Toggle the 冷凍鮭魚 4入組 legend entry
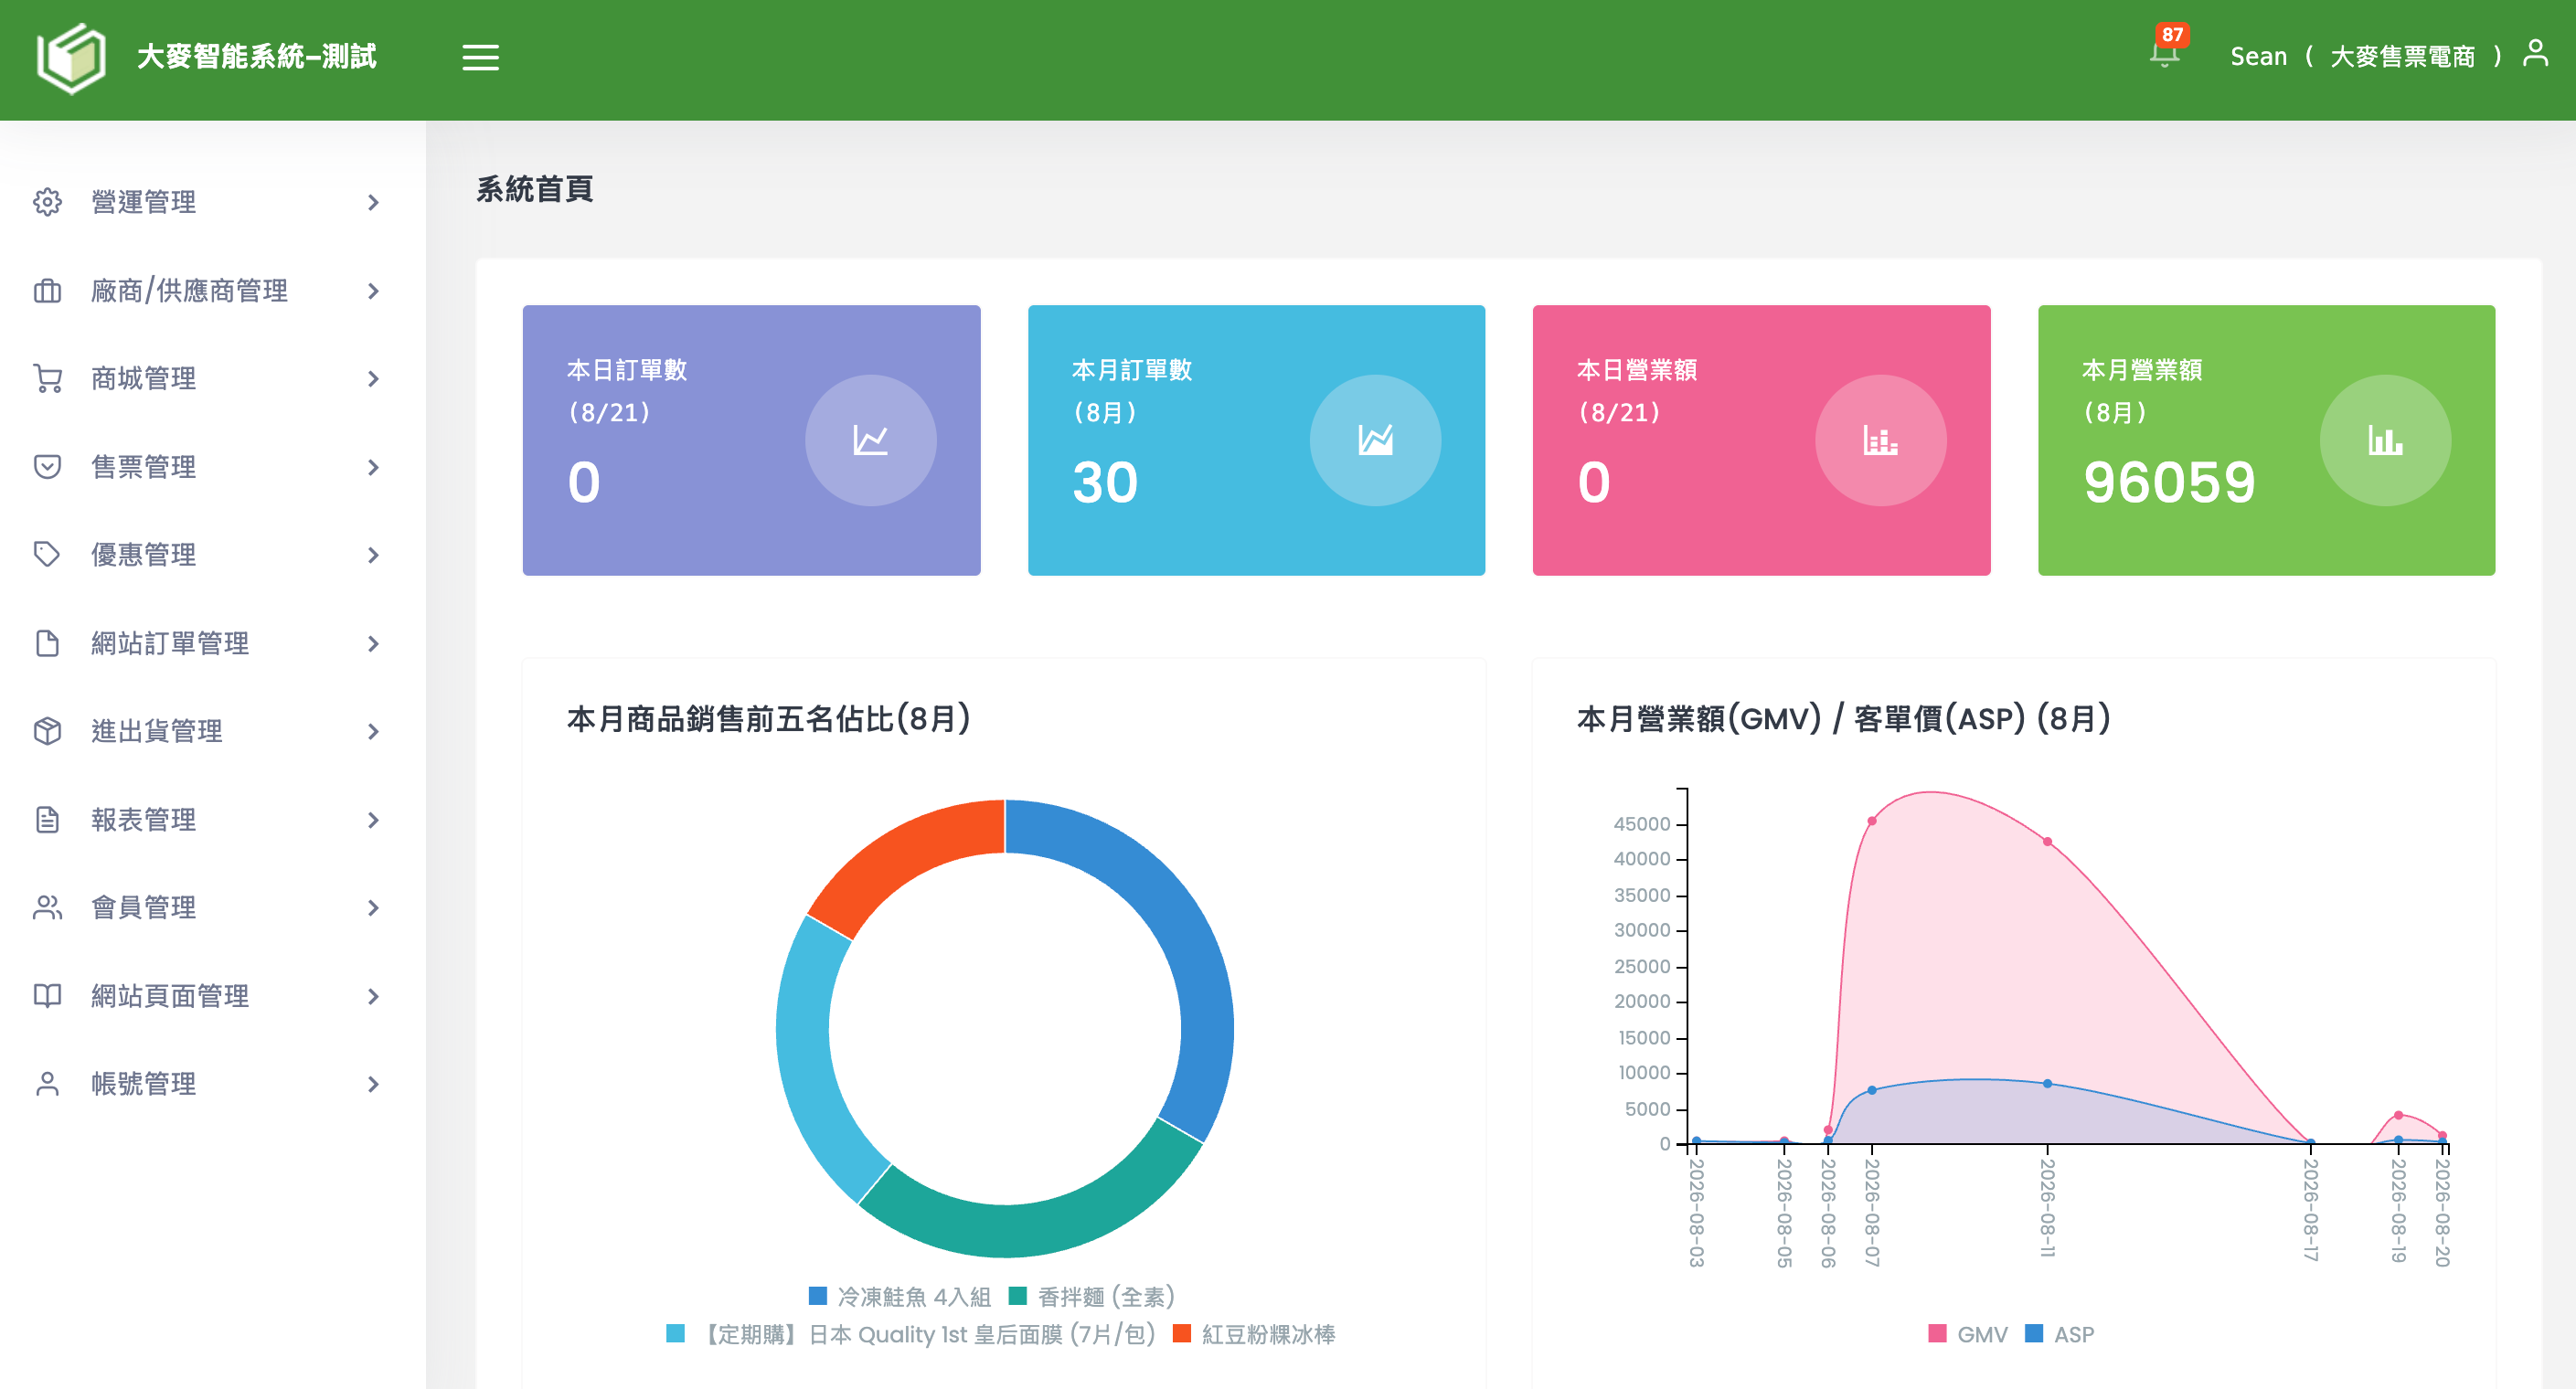The image size is (2576, 1389). [x=899, y=1297]
